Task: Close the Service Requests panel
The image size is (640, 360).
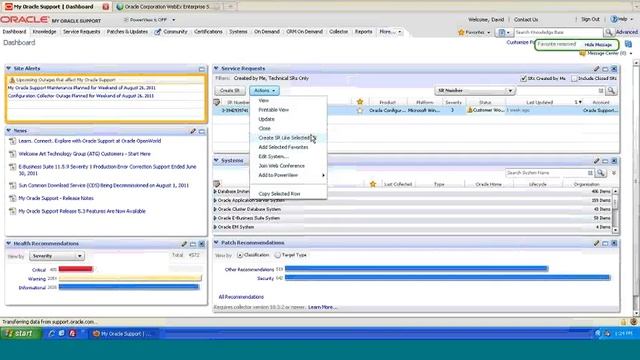Action: click(x=614, y=69)
